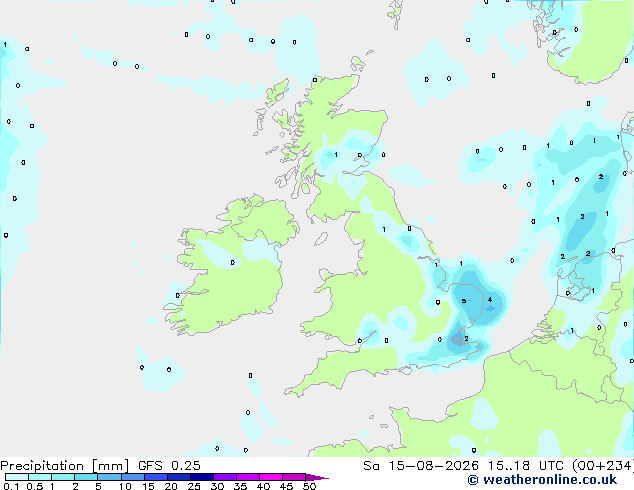Click the 'Sa 15-08-2026' date text
Image resolution: width=634 pixels, height=490 pixels.
pos(421,466)
